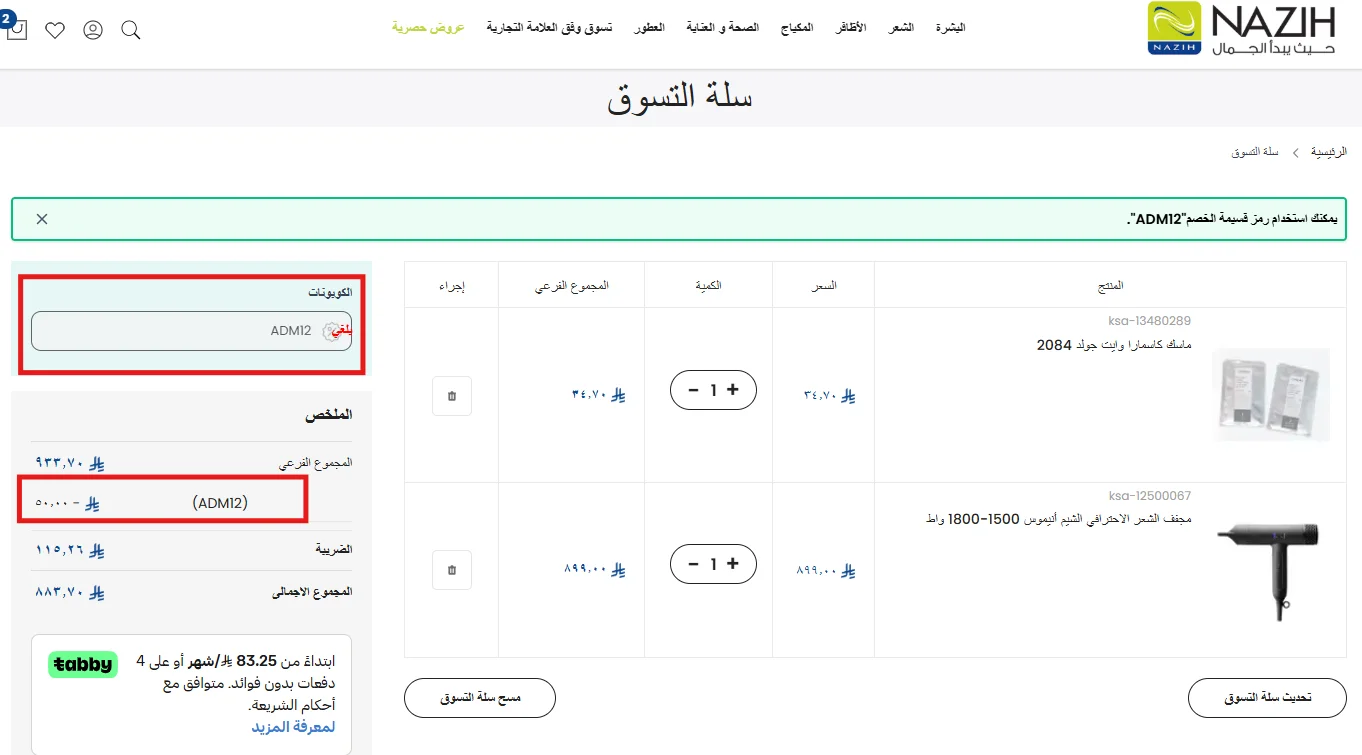Open تسوق وفق العلامة التجارية menu
Screen dimensions: 1362x755
click(x=550, y=27)
